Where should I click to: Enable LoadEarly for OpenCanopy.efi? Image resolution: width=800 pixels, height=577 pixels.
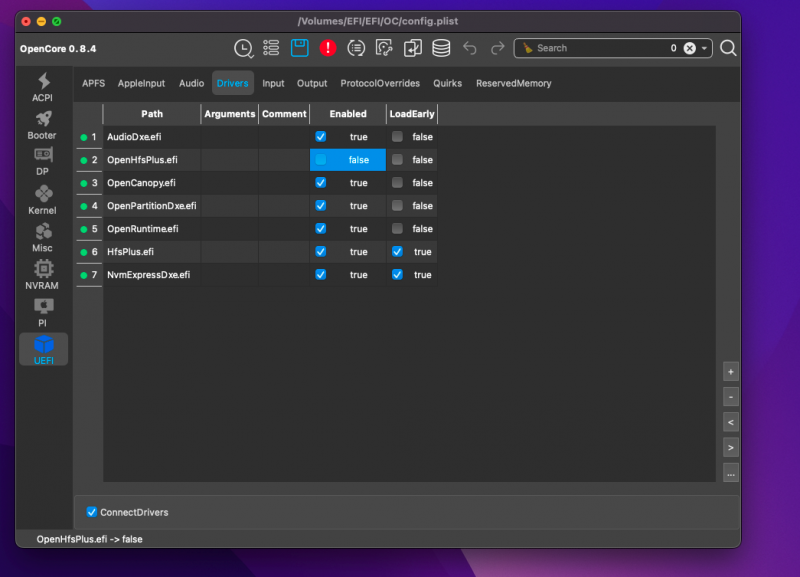pyautogui.click(x=398, y=183)
